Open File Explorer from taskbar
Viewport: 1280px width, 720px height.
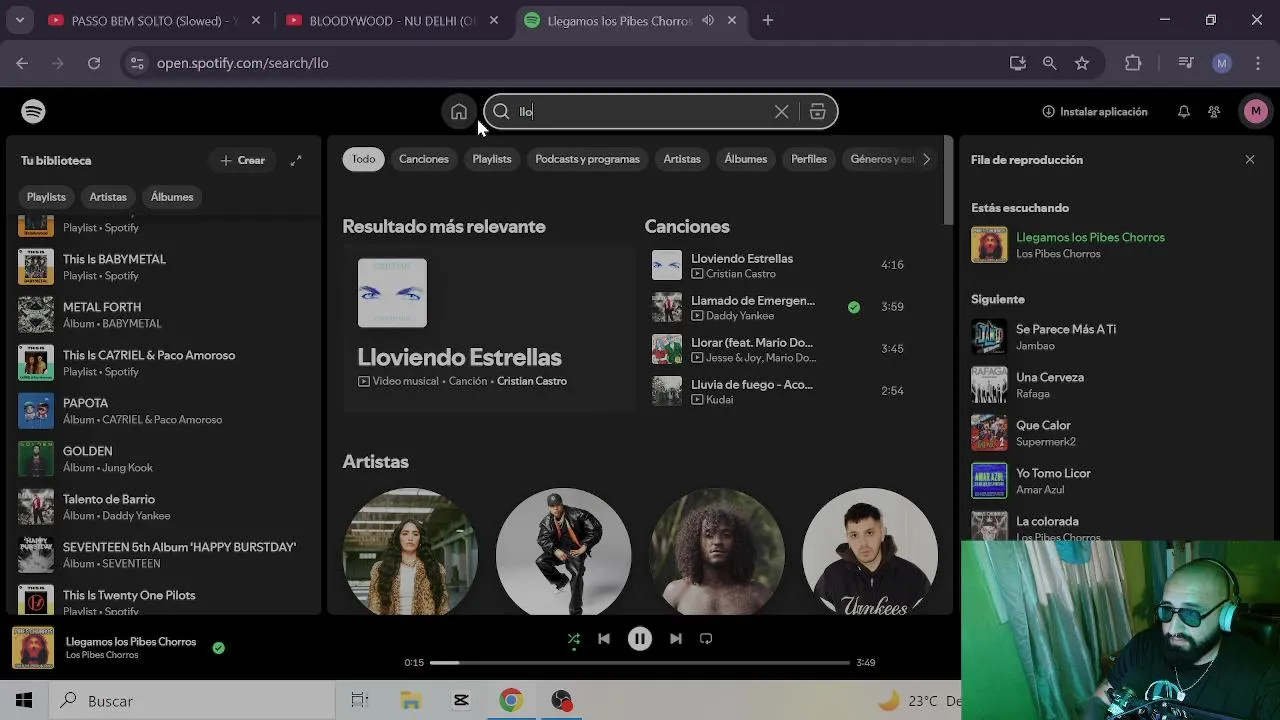coord(411,701)
